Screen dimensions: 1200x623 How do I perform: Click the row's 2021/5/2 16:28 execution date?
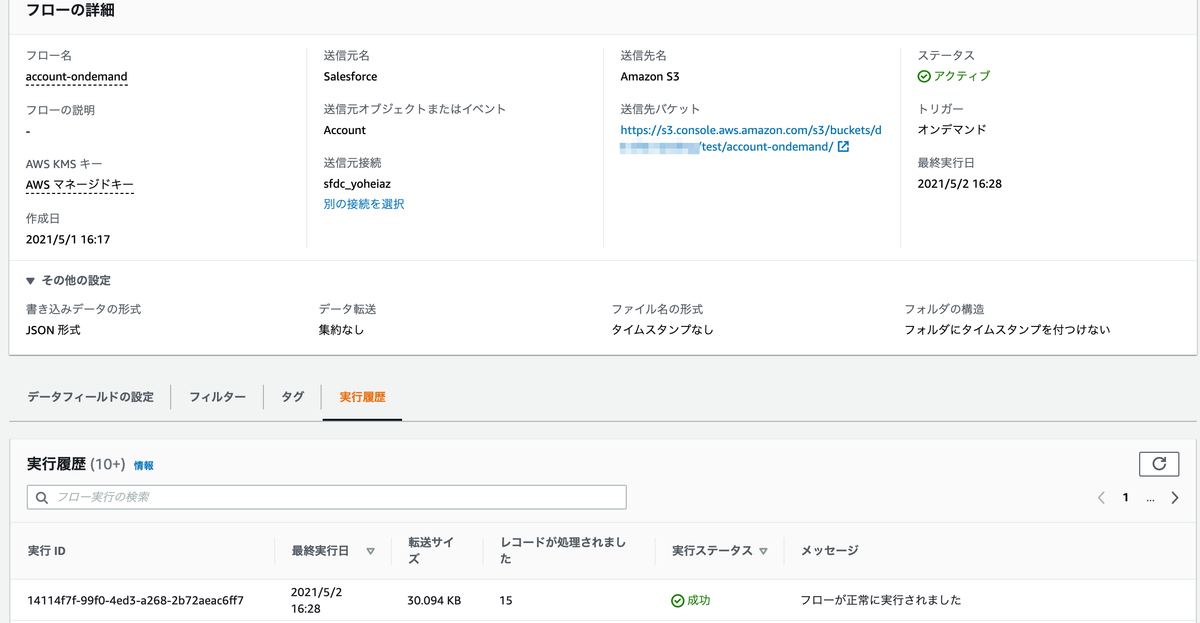(317, 601)
